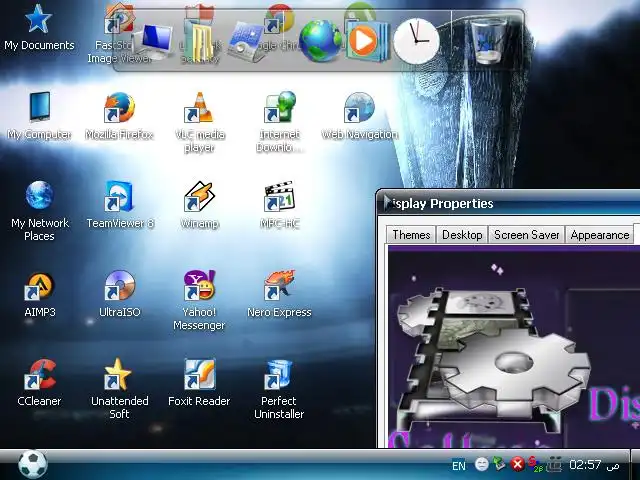640x480 pixels.
Task: Open Yahoo! Messenger shortcut
Action: 199,300
